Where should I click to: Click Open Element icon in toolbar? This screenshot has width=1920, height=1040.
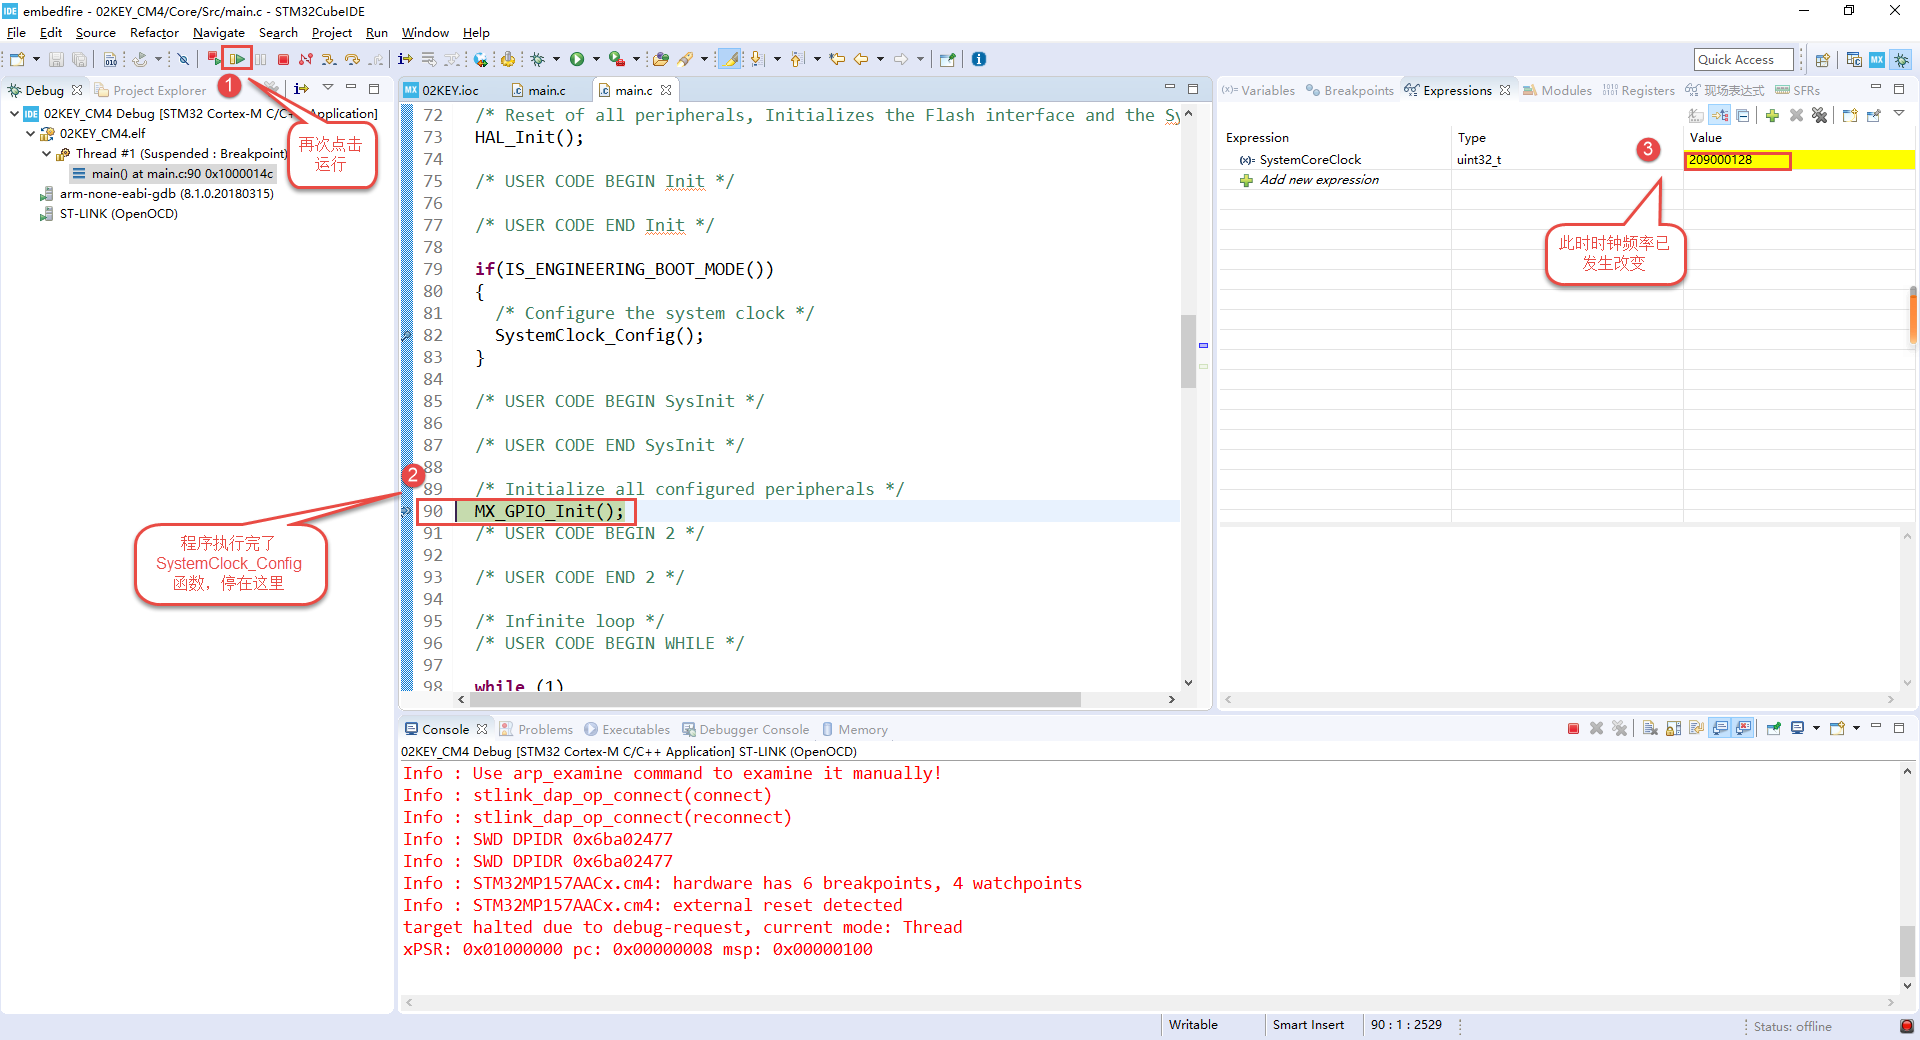661,59
